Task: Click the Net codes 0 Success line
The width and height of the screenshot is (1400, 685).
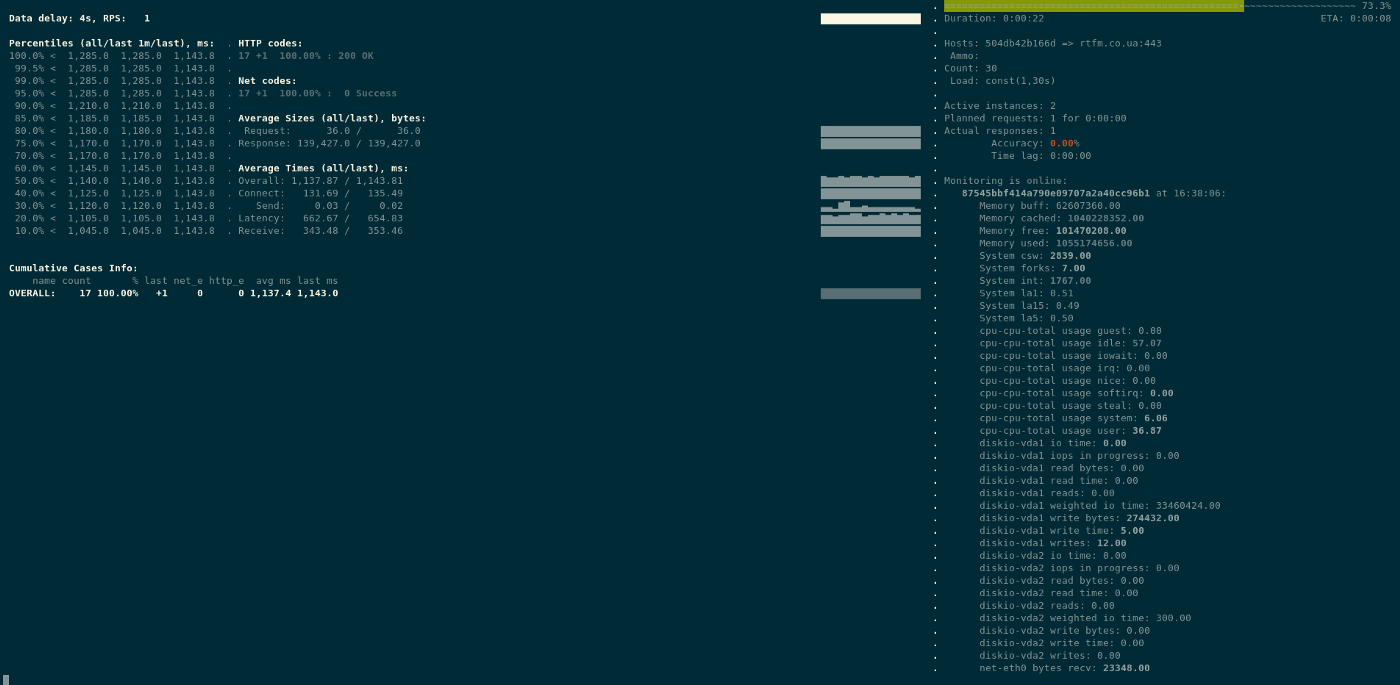Action: (317, 93)
